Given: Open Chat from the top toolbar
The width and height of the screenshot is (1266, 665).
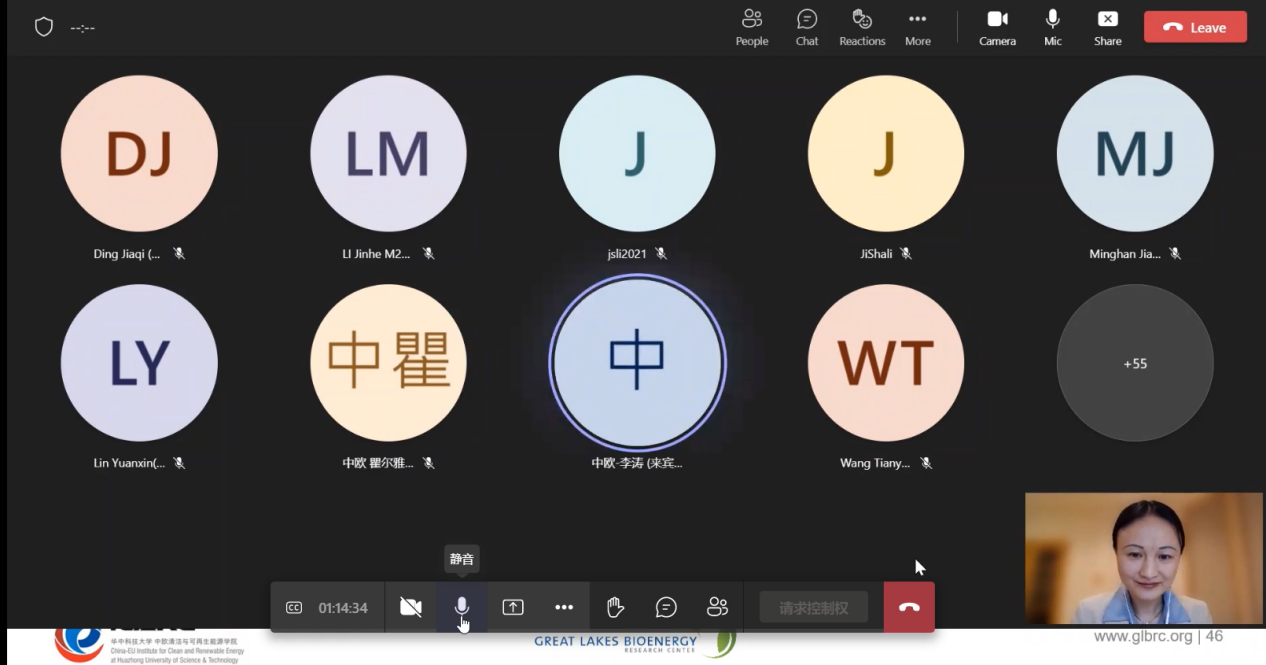Looking at the screenshot, I should pos(807,27).
